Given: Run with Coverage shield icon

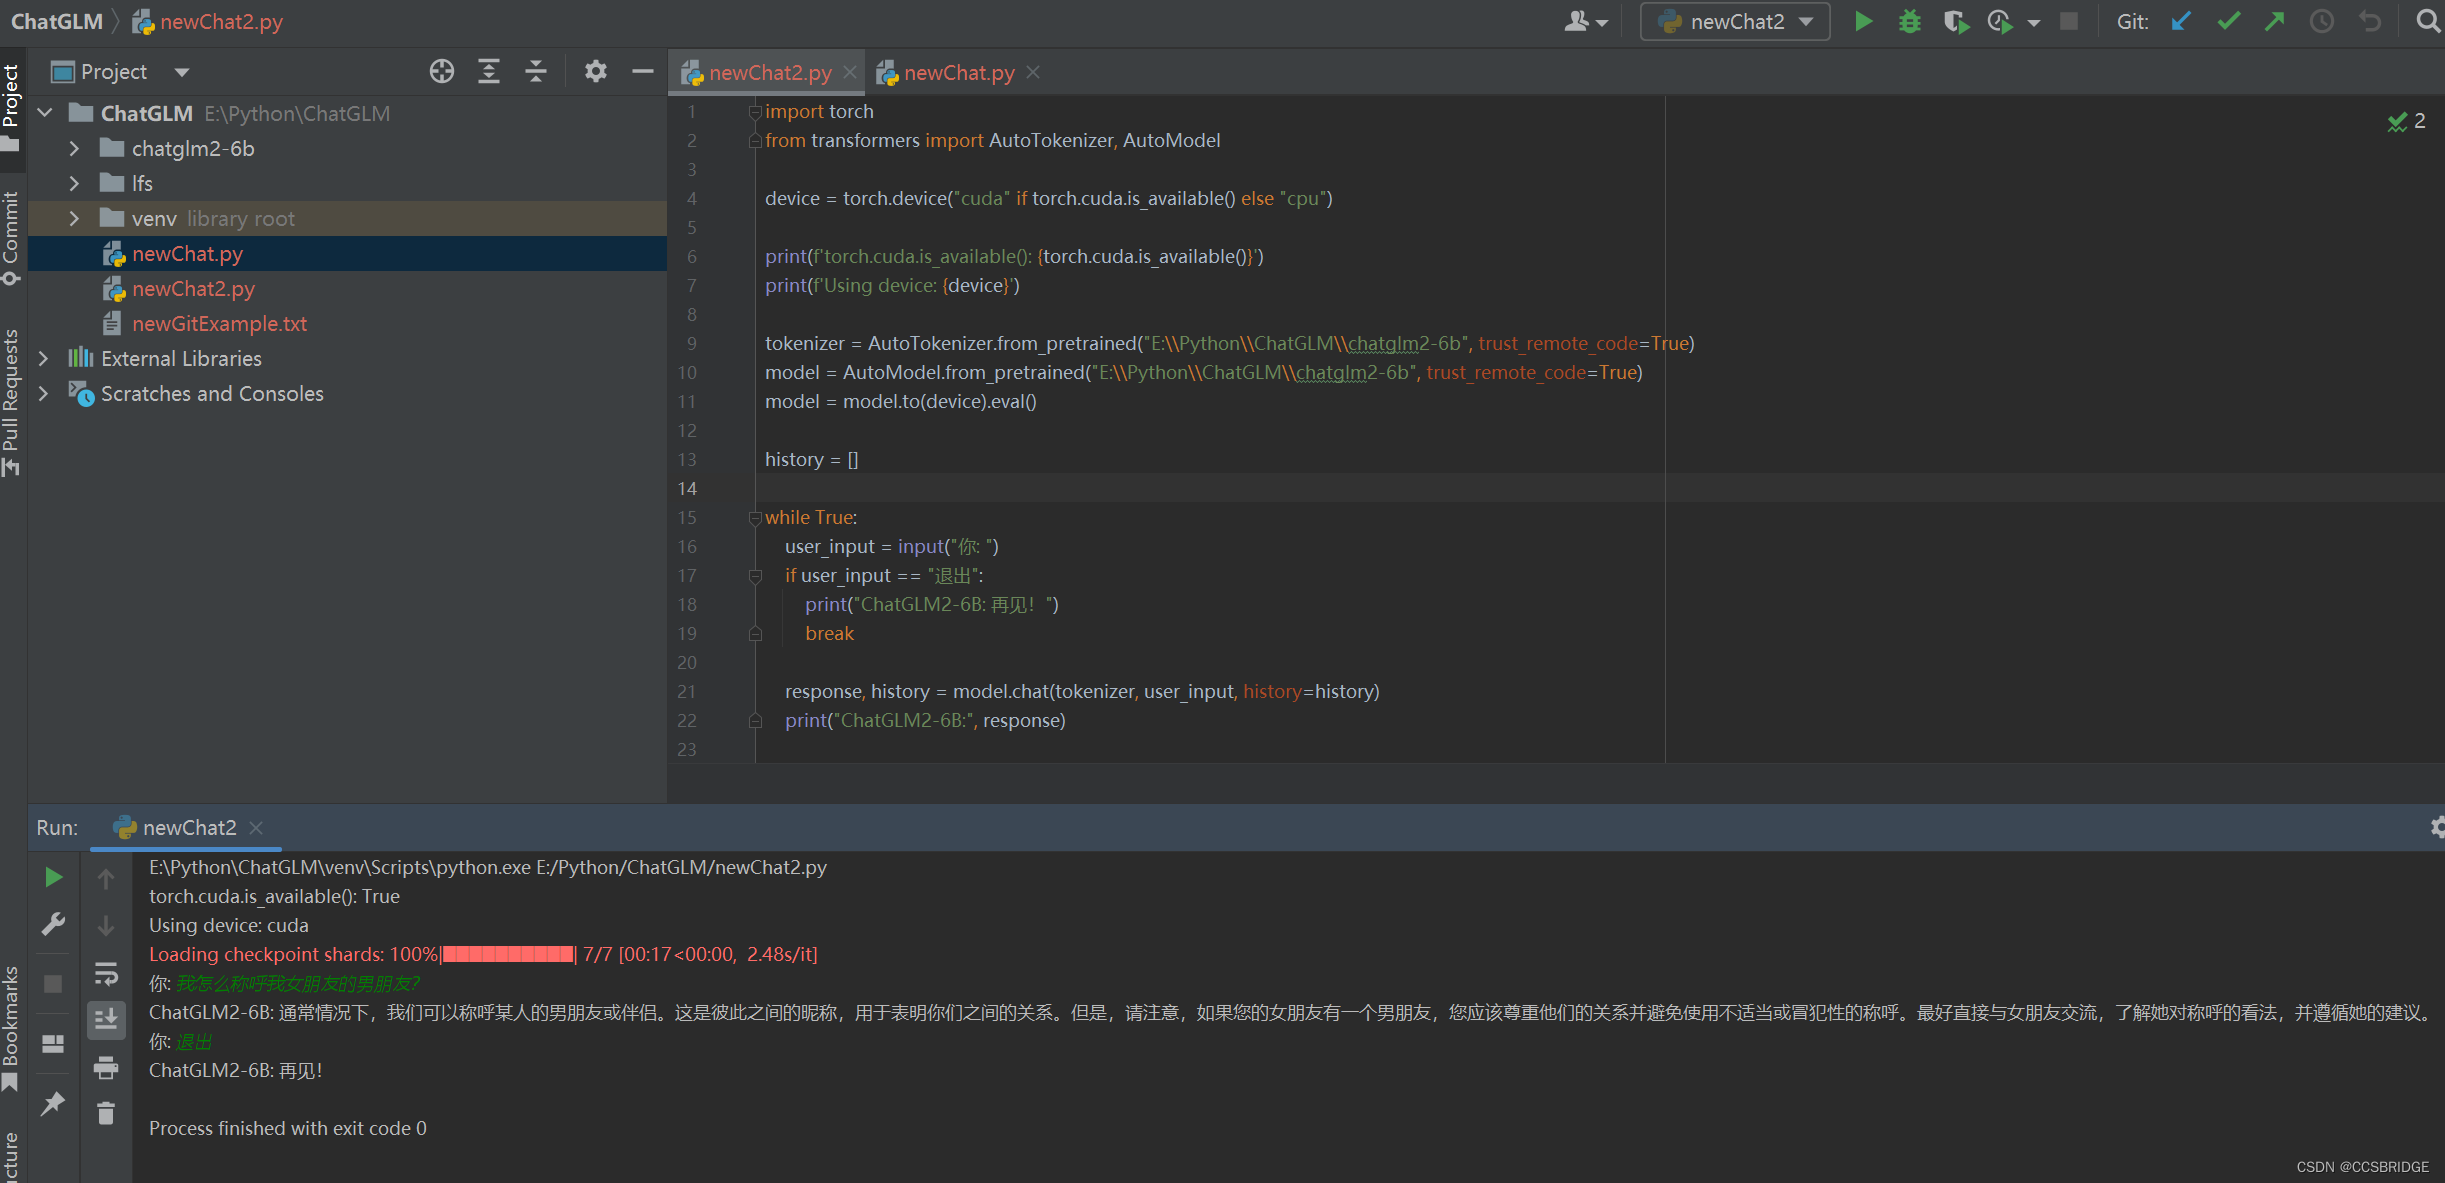Looking at the screenshot, I should pos(1956,21).
